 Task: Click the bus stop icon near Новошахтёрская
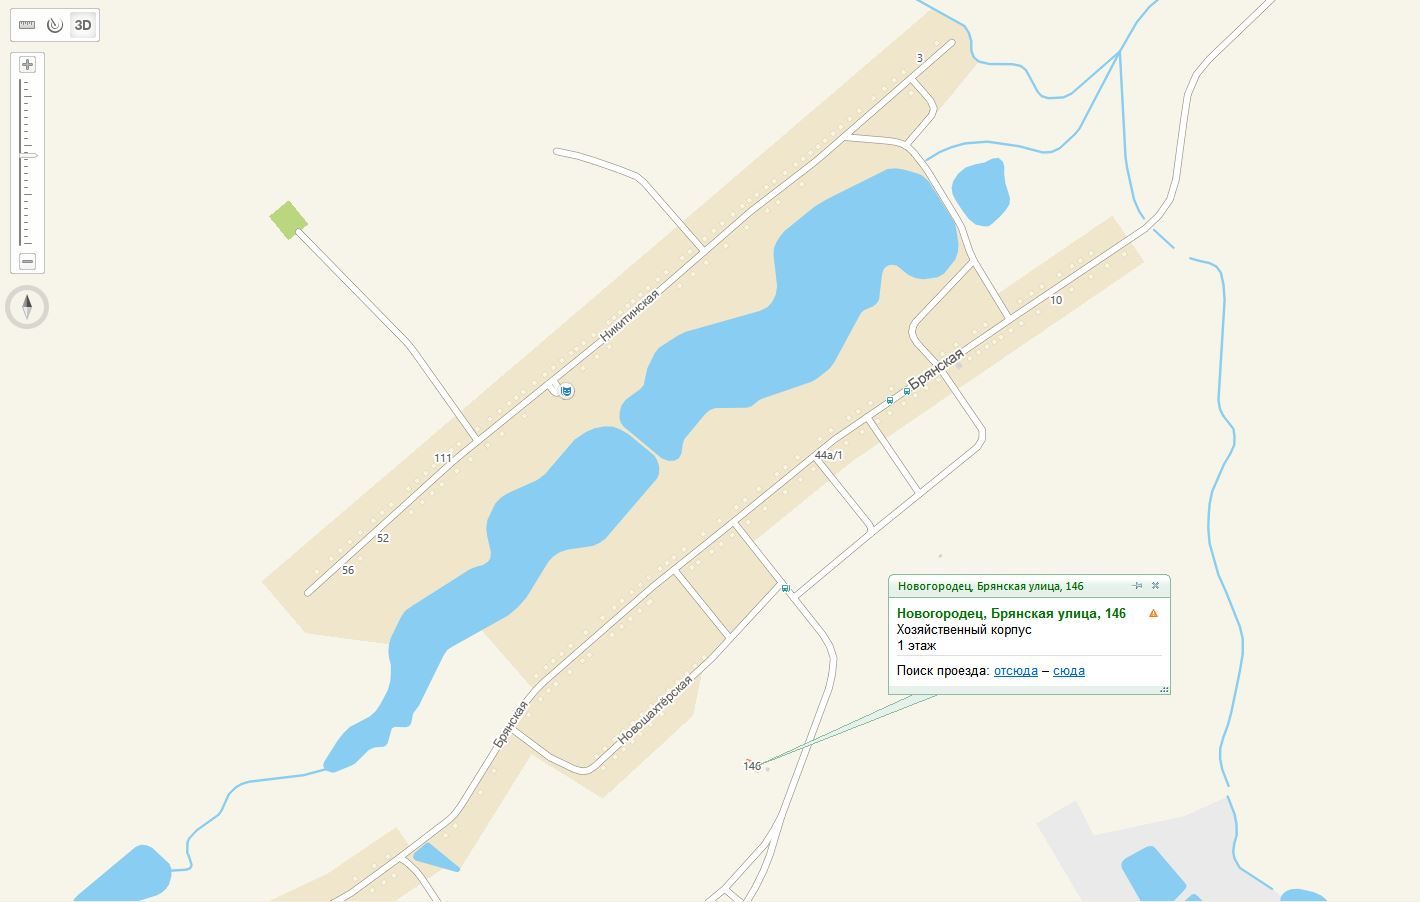tap(786, 588)
